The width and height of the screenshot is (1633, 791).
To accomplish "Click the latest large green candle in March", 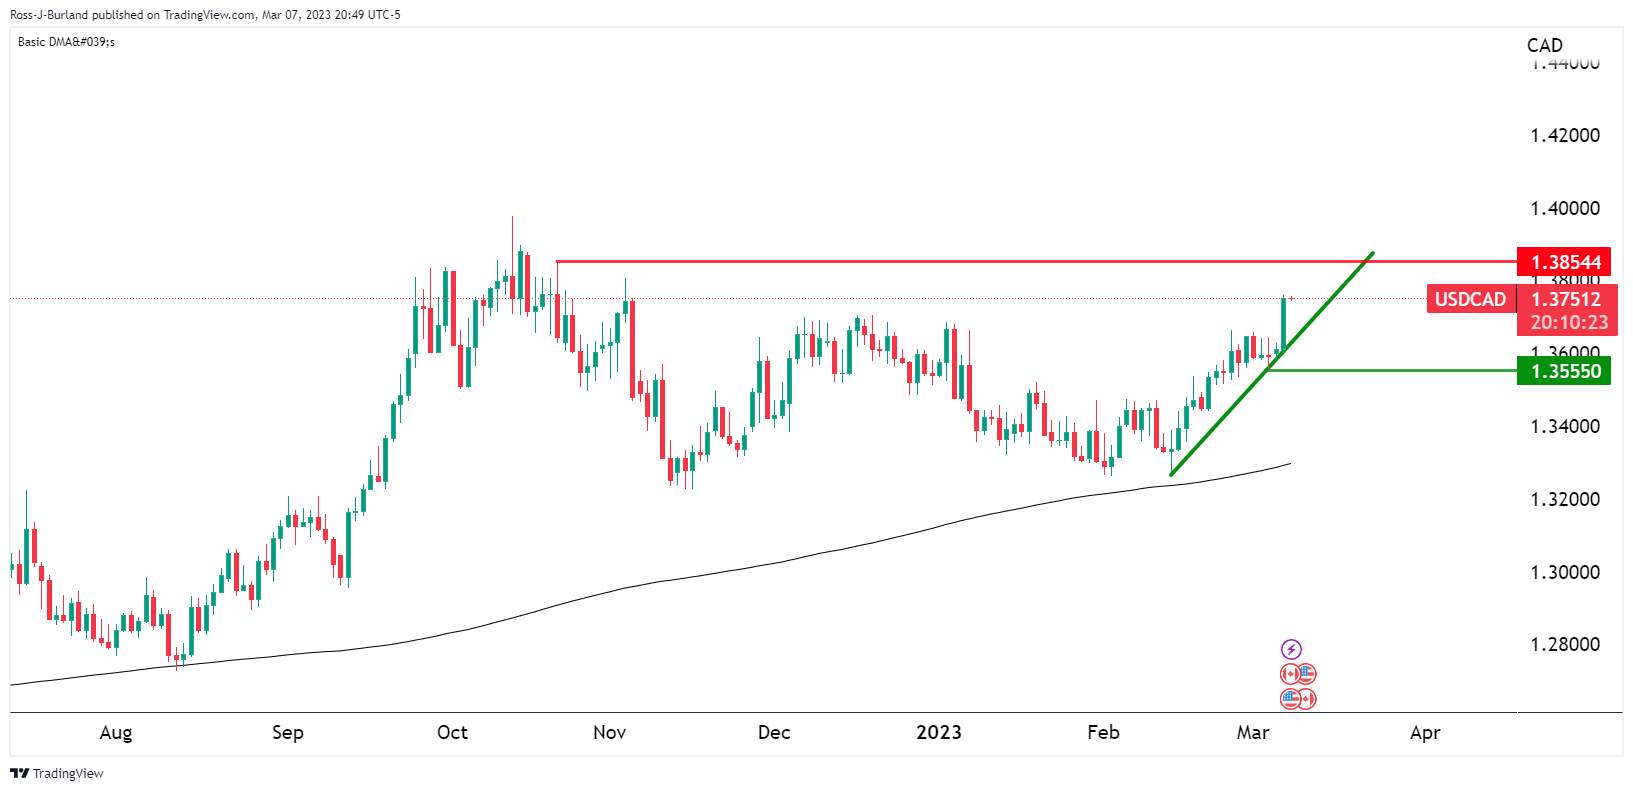I will click(1283, 324).
